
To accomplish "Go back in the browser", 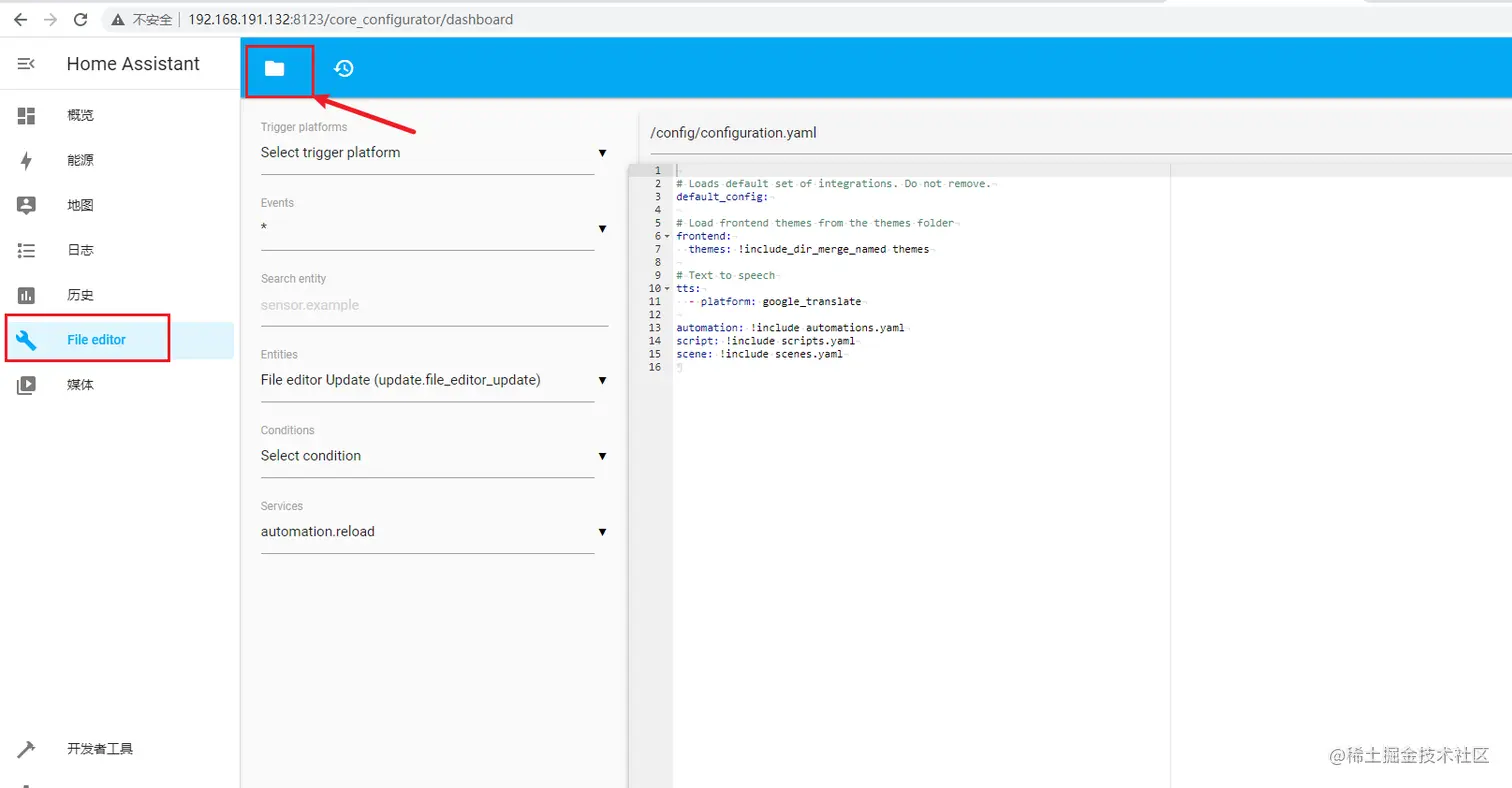I will pos(20,19).
